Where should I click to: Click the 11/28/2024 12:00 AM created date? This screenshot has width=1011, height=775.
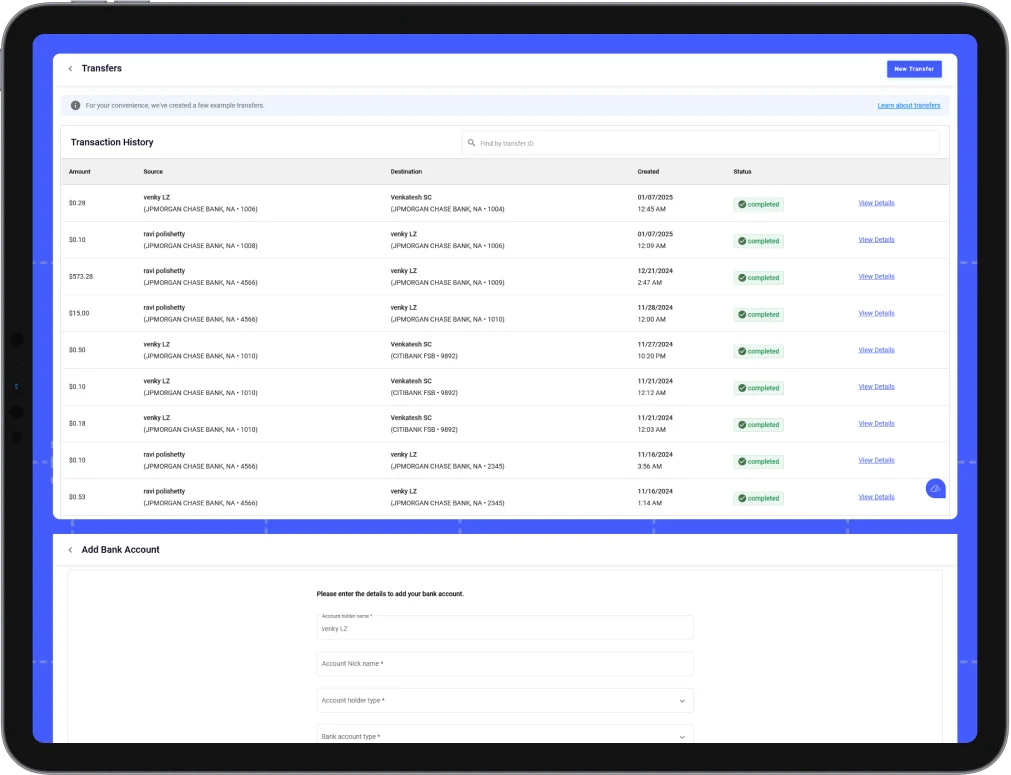pos(655,313)
